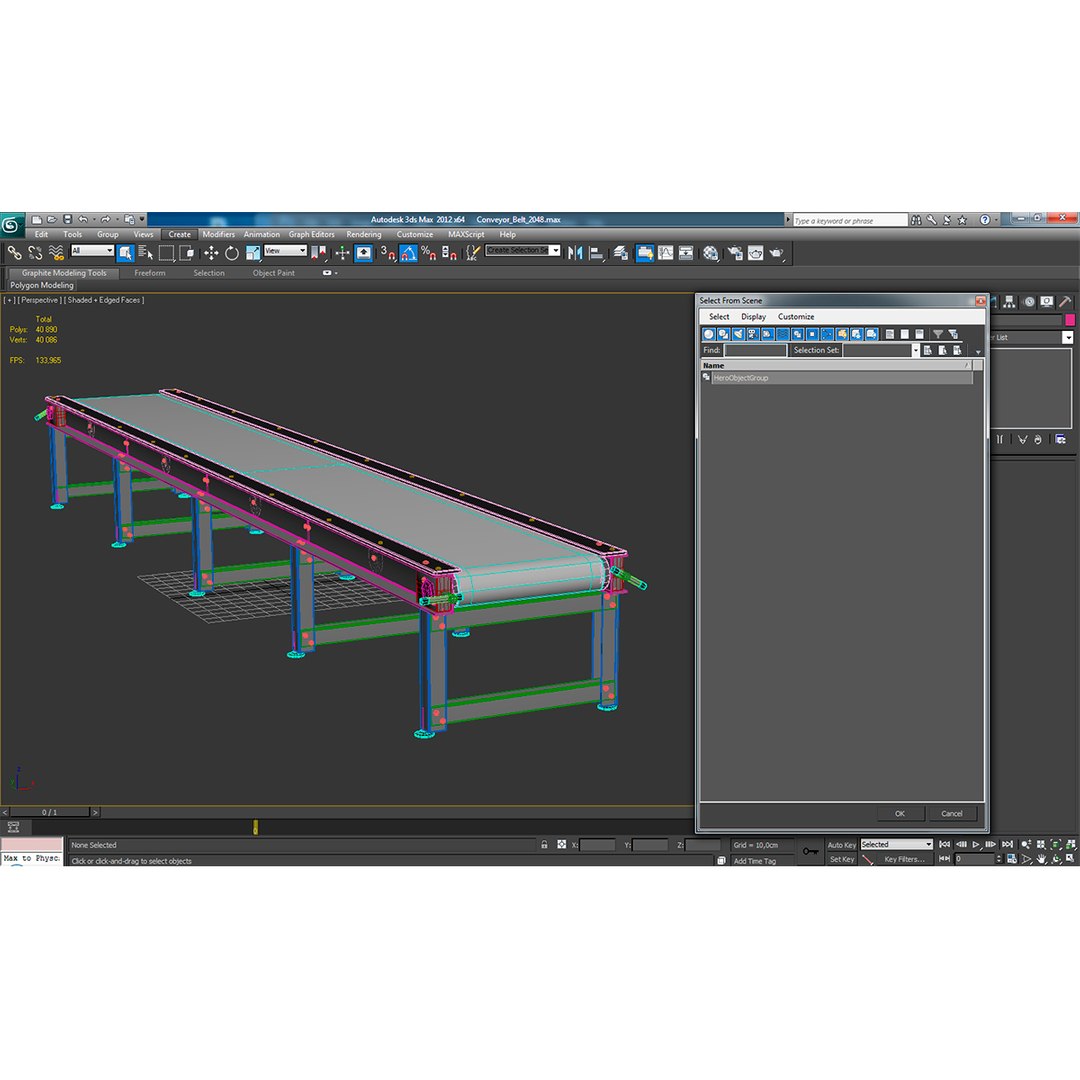1080x1080 pixels.
Task: Open the Rendering menu
Action: point(364,234)
